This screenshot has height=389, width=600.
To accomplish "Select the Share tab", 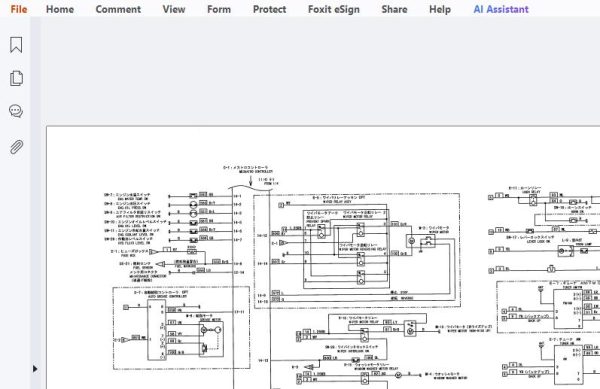I will pos(394,9).
